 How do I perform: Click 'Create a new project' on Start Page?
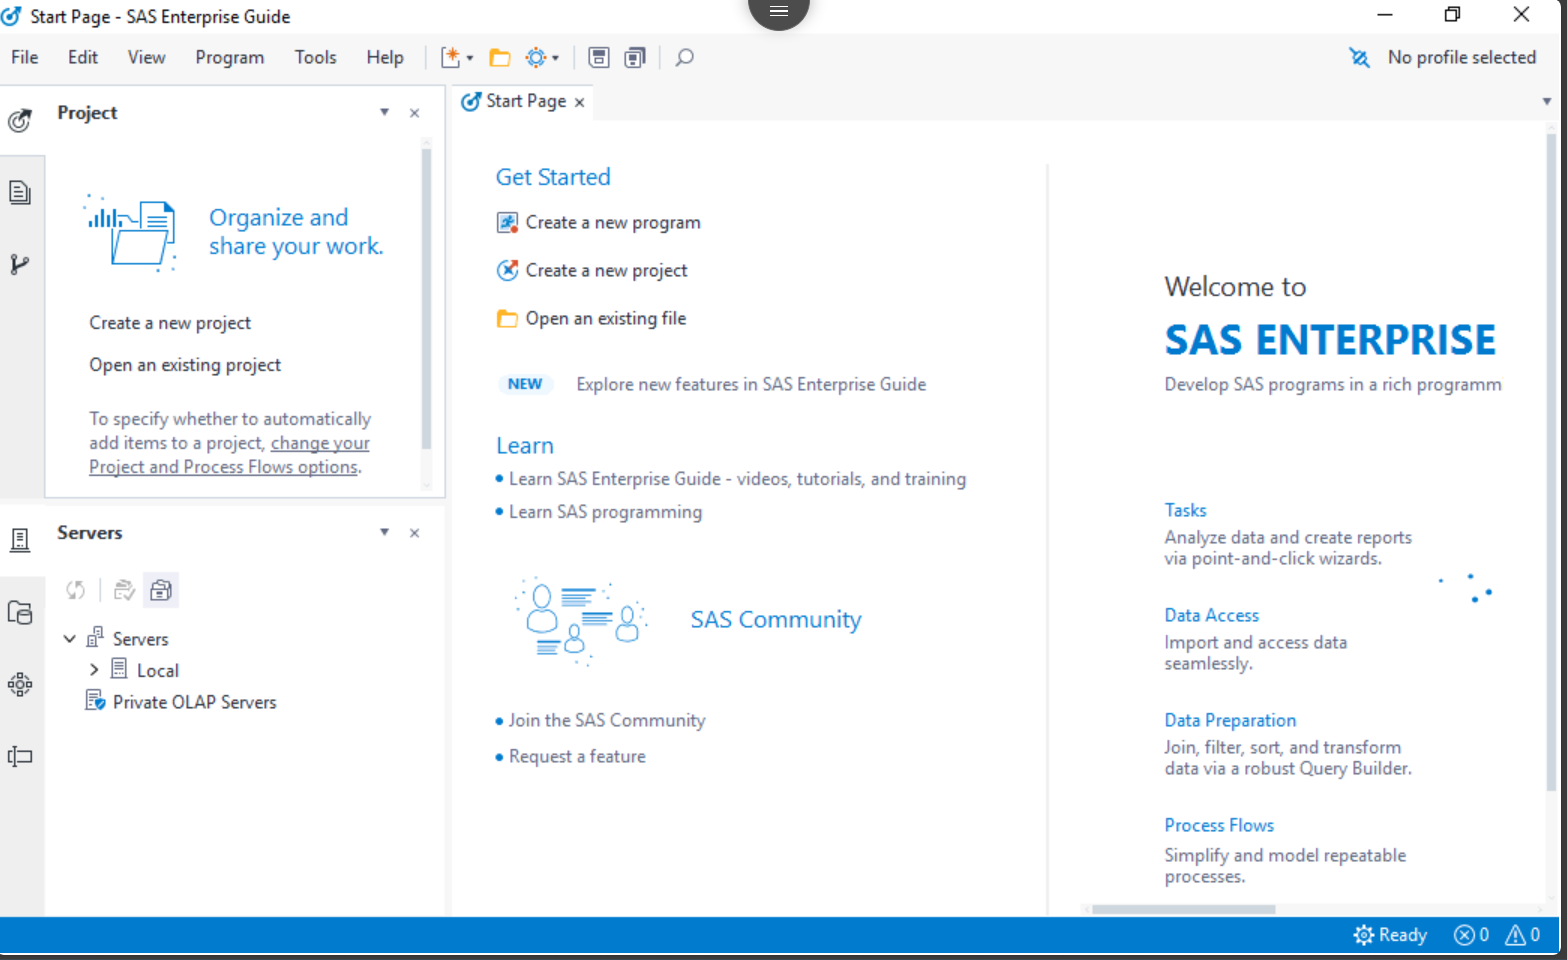[607, 270]
